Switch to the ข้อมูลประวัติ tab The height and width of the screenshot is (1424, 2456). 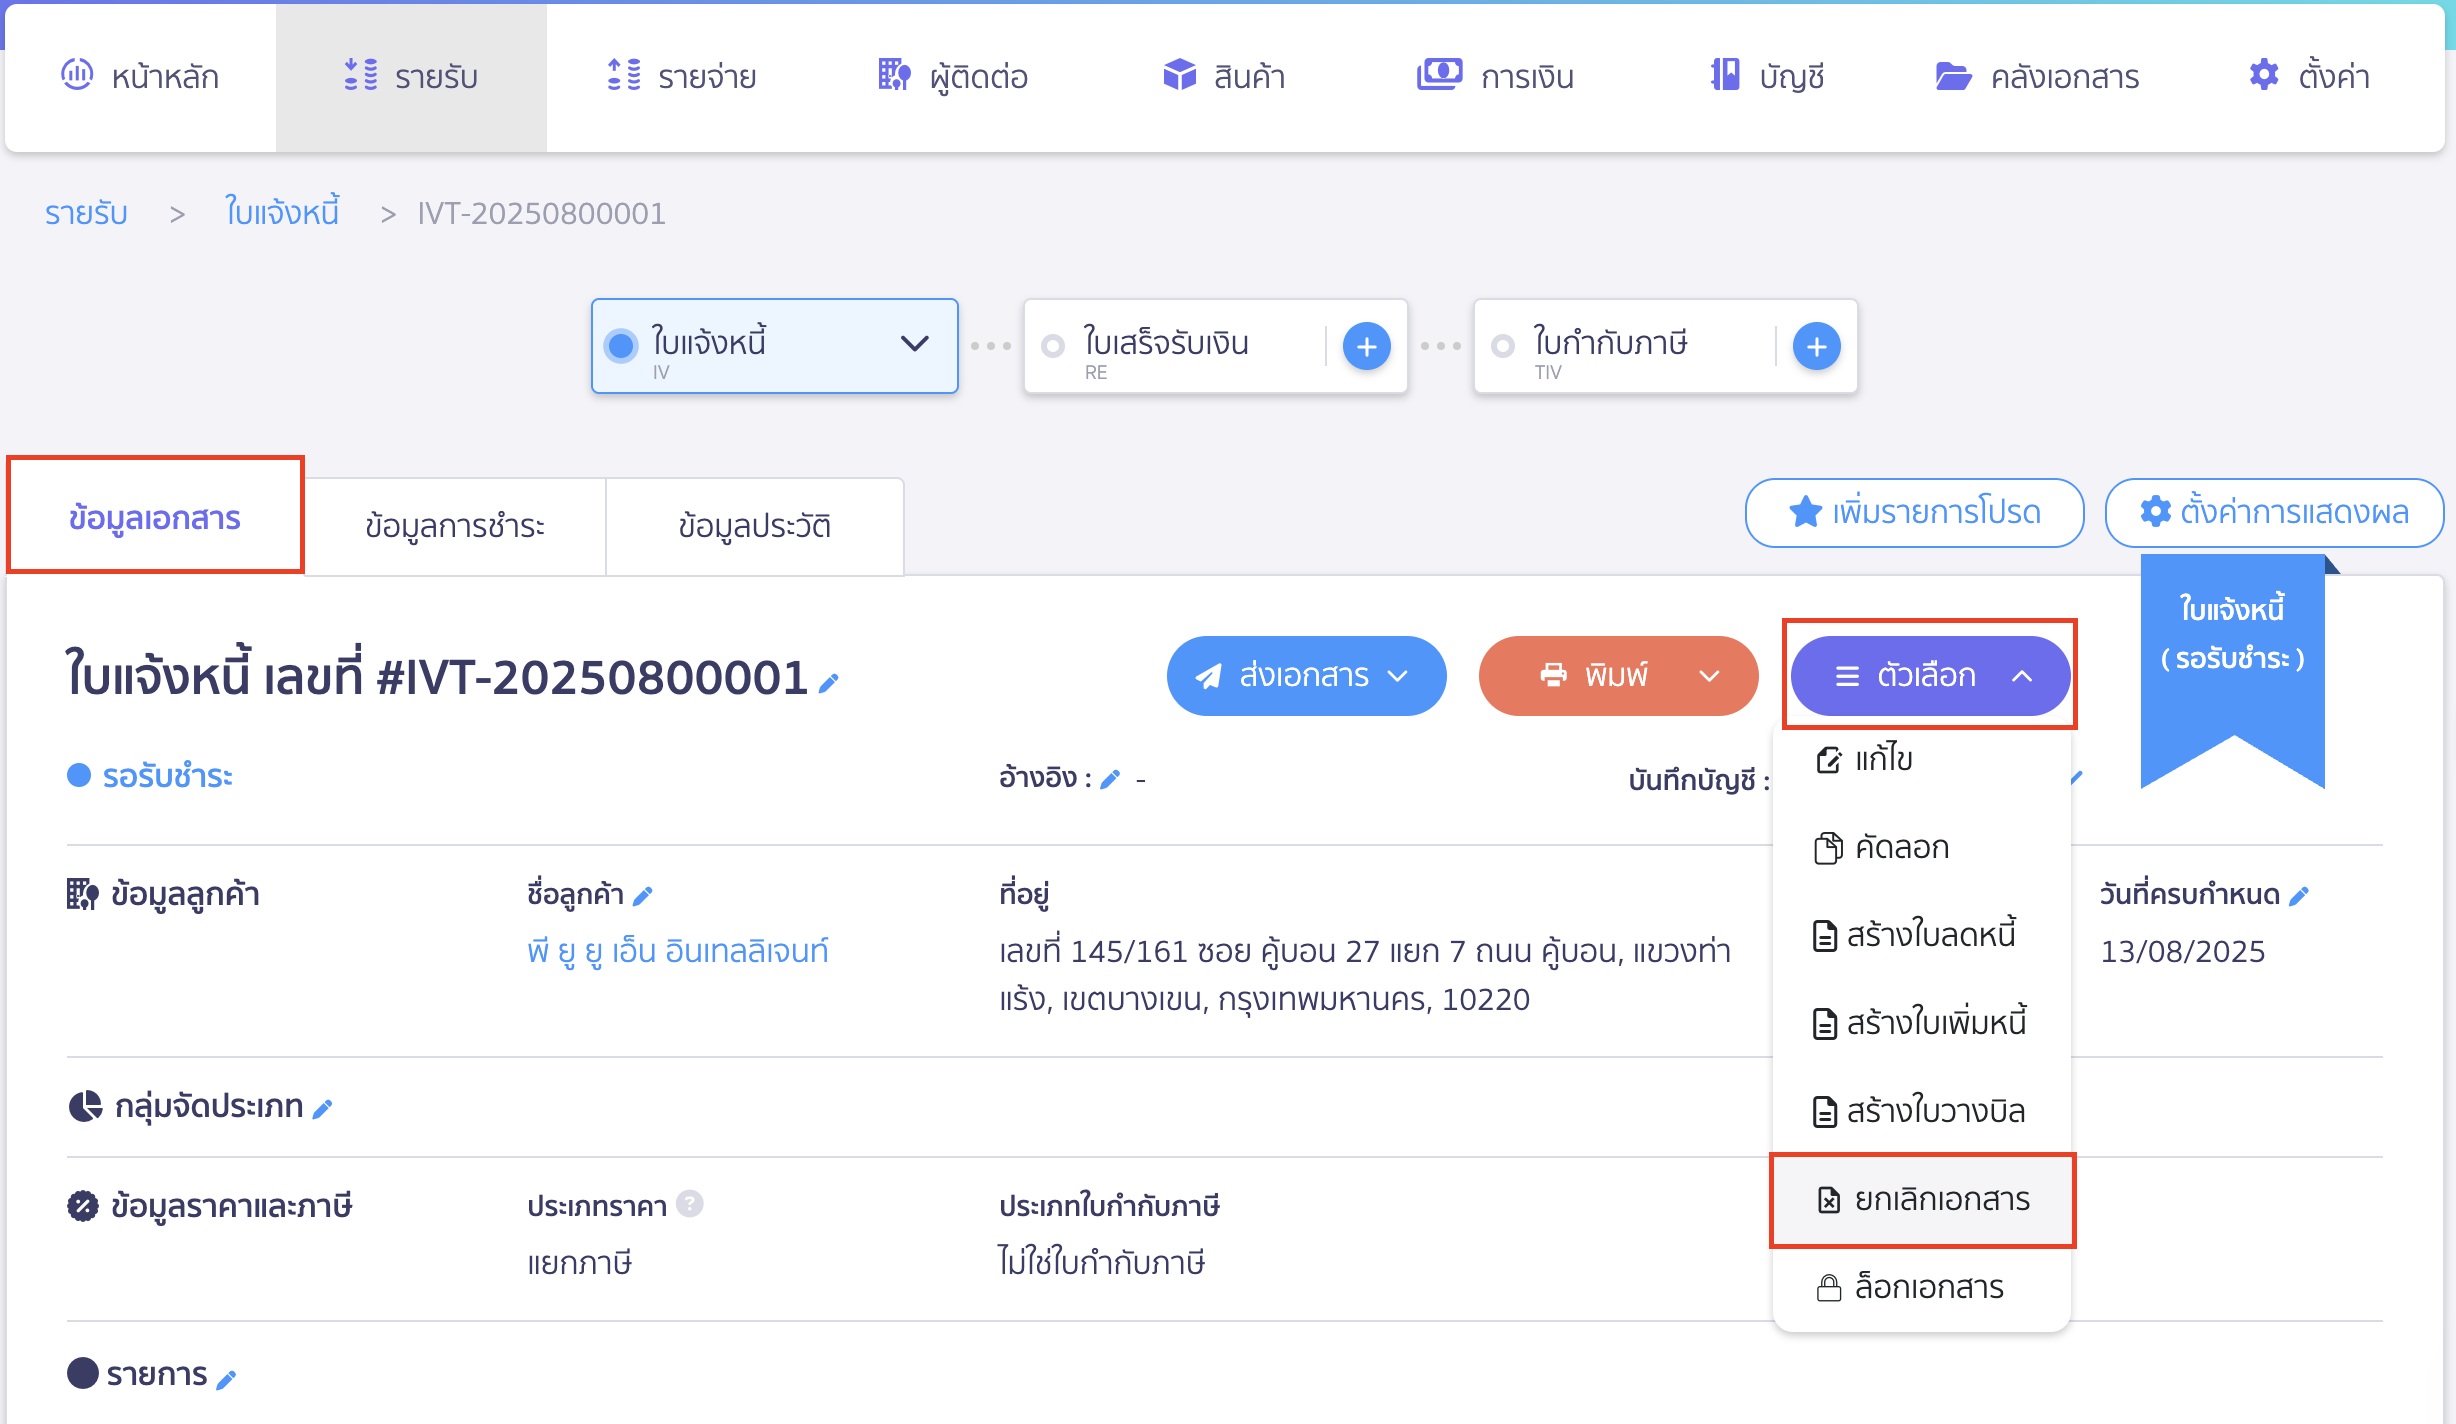755,526
